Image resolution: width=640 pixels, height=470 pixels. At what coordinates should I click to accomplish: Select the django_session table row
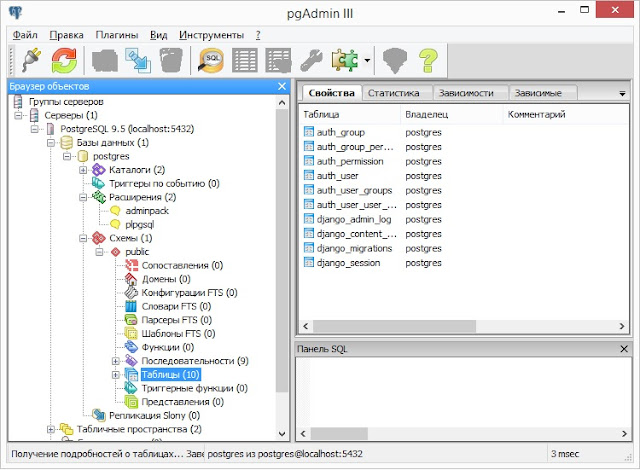click(373, 263)
